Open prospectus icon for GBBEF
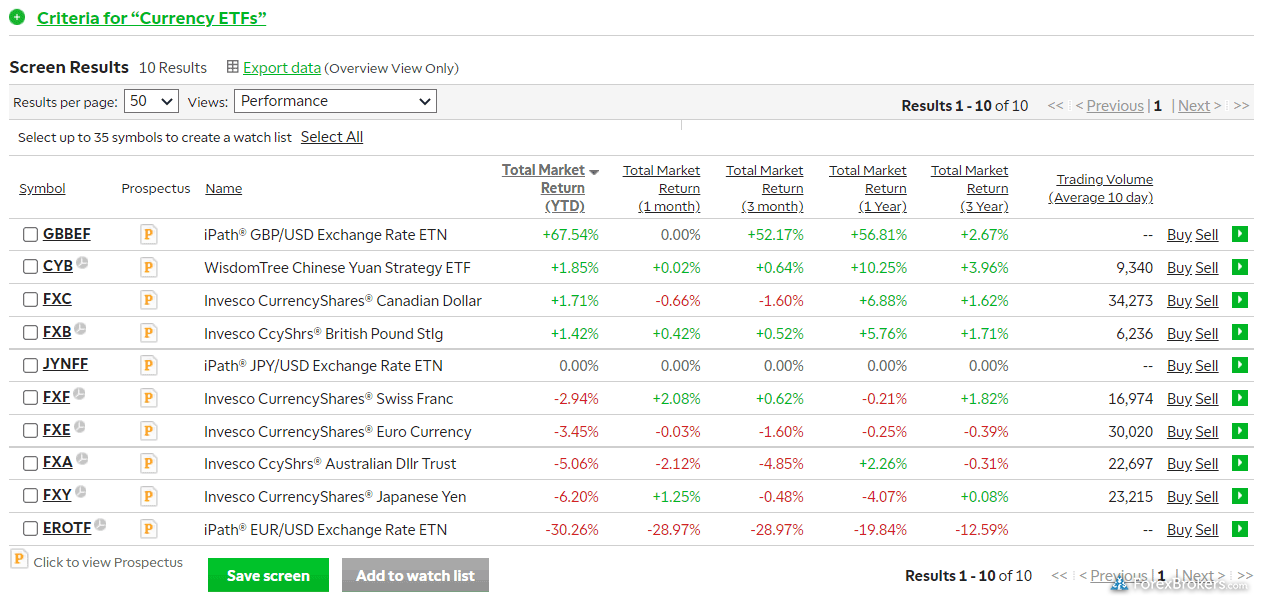Viewport: 1273px width, 606px height. (149, 234)
